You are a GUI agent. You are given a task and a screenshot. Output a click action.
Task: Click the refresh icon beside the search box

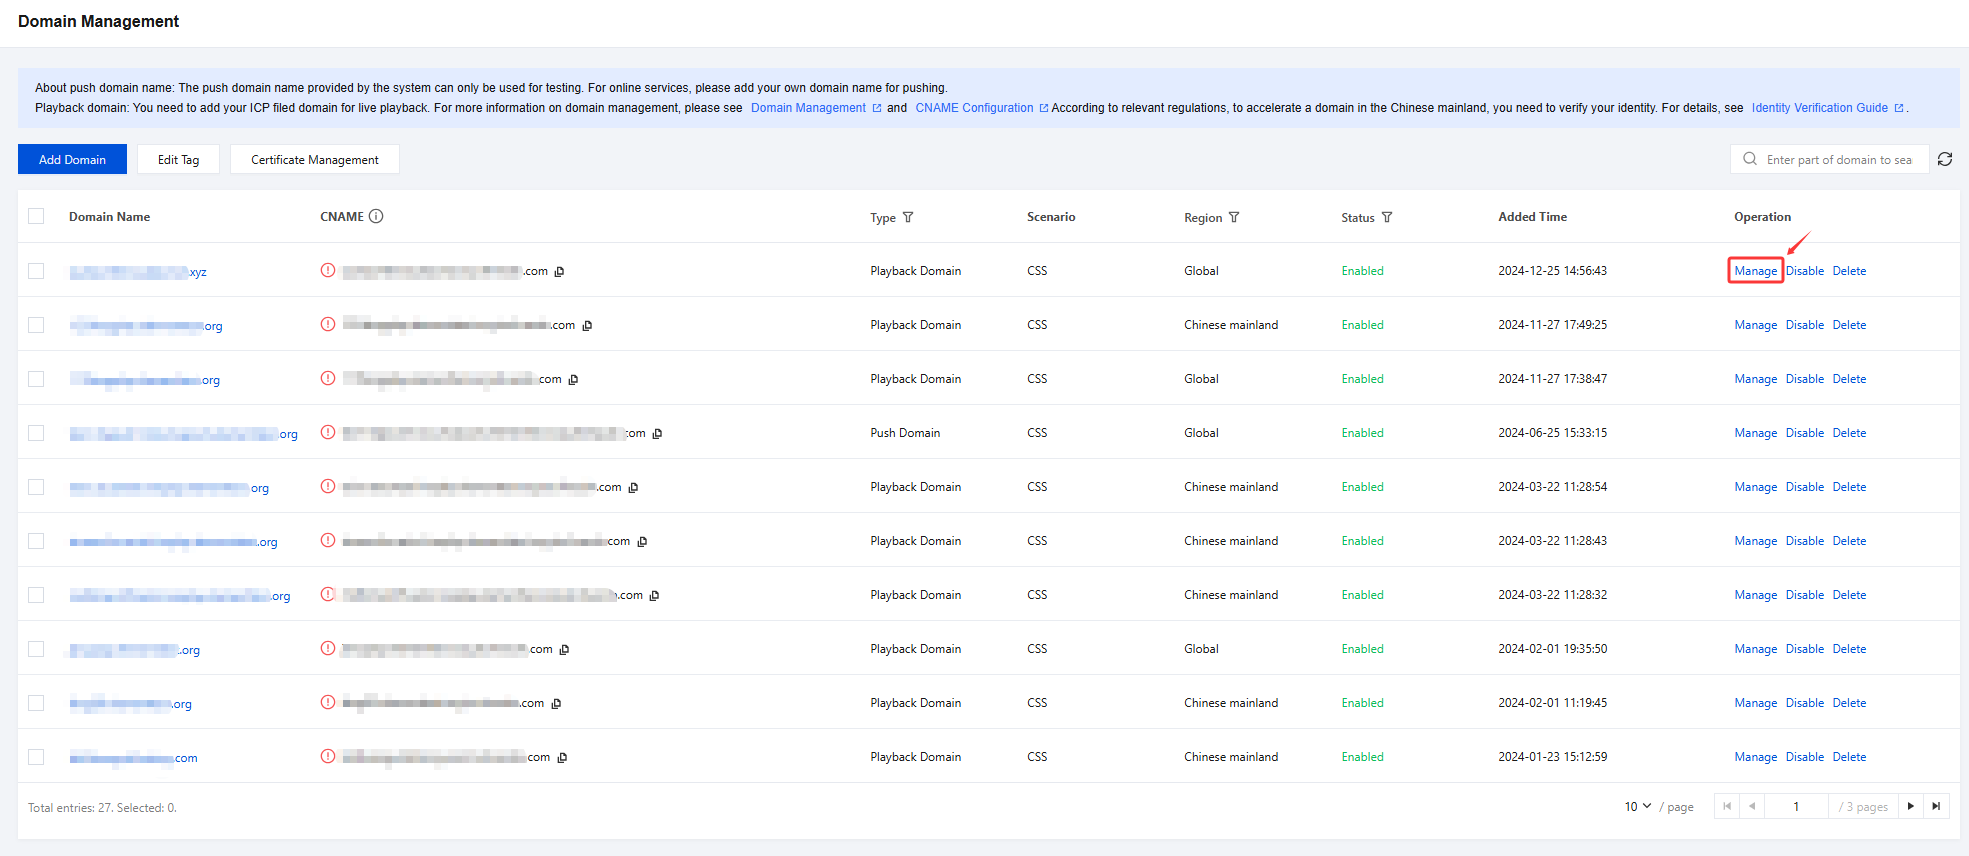point(1945,159)
